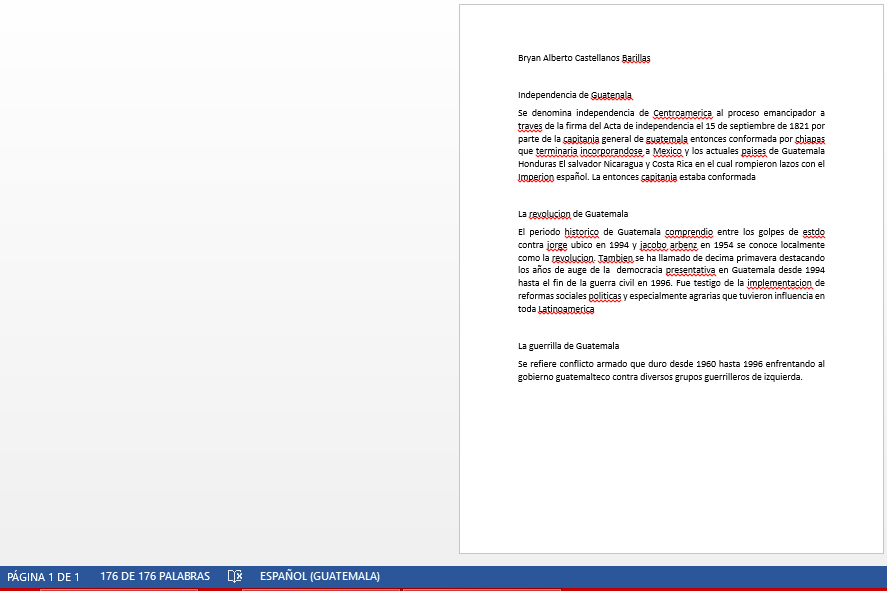Click the underlined word 'Centroamerica'
Viewport: 887px width, 591px height.
click(682, 113)
